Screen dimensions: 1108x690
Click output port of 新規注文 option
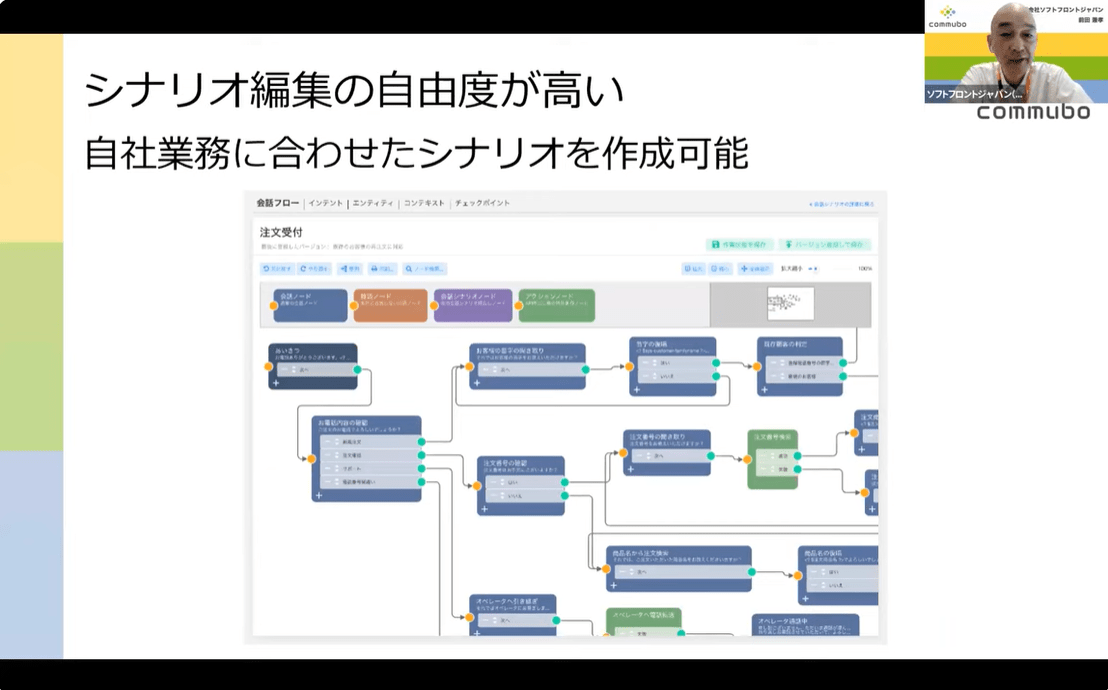click(x=422, y=442)
